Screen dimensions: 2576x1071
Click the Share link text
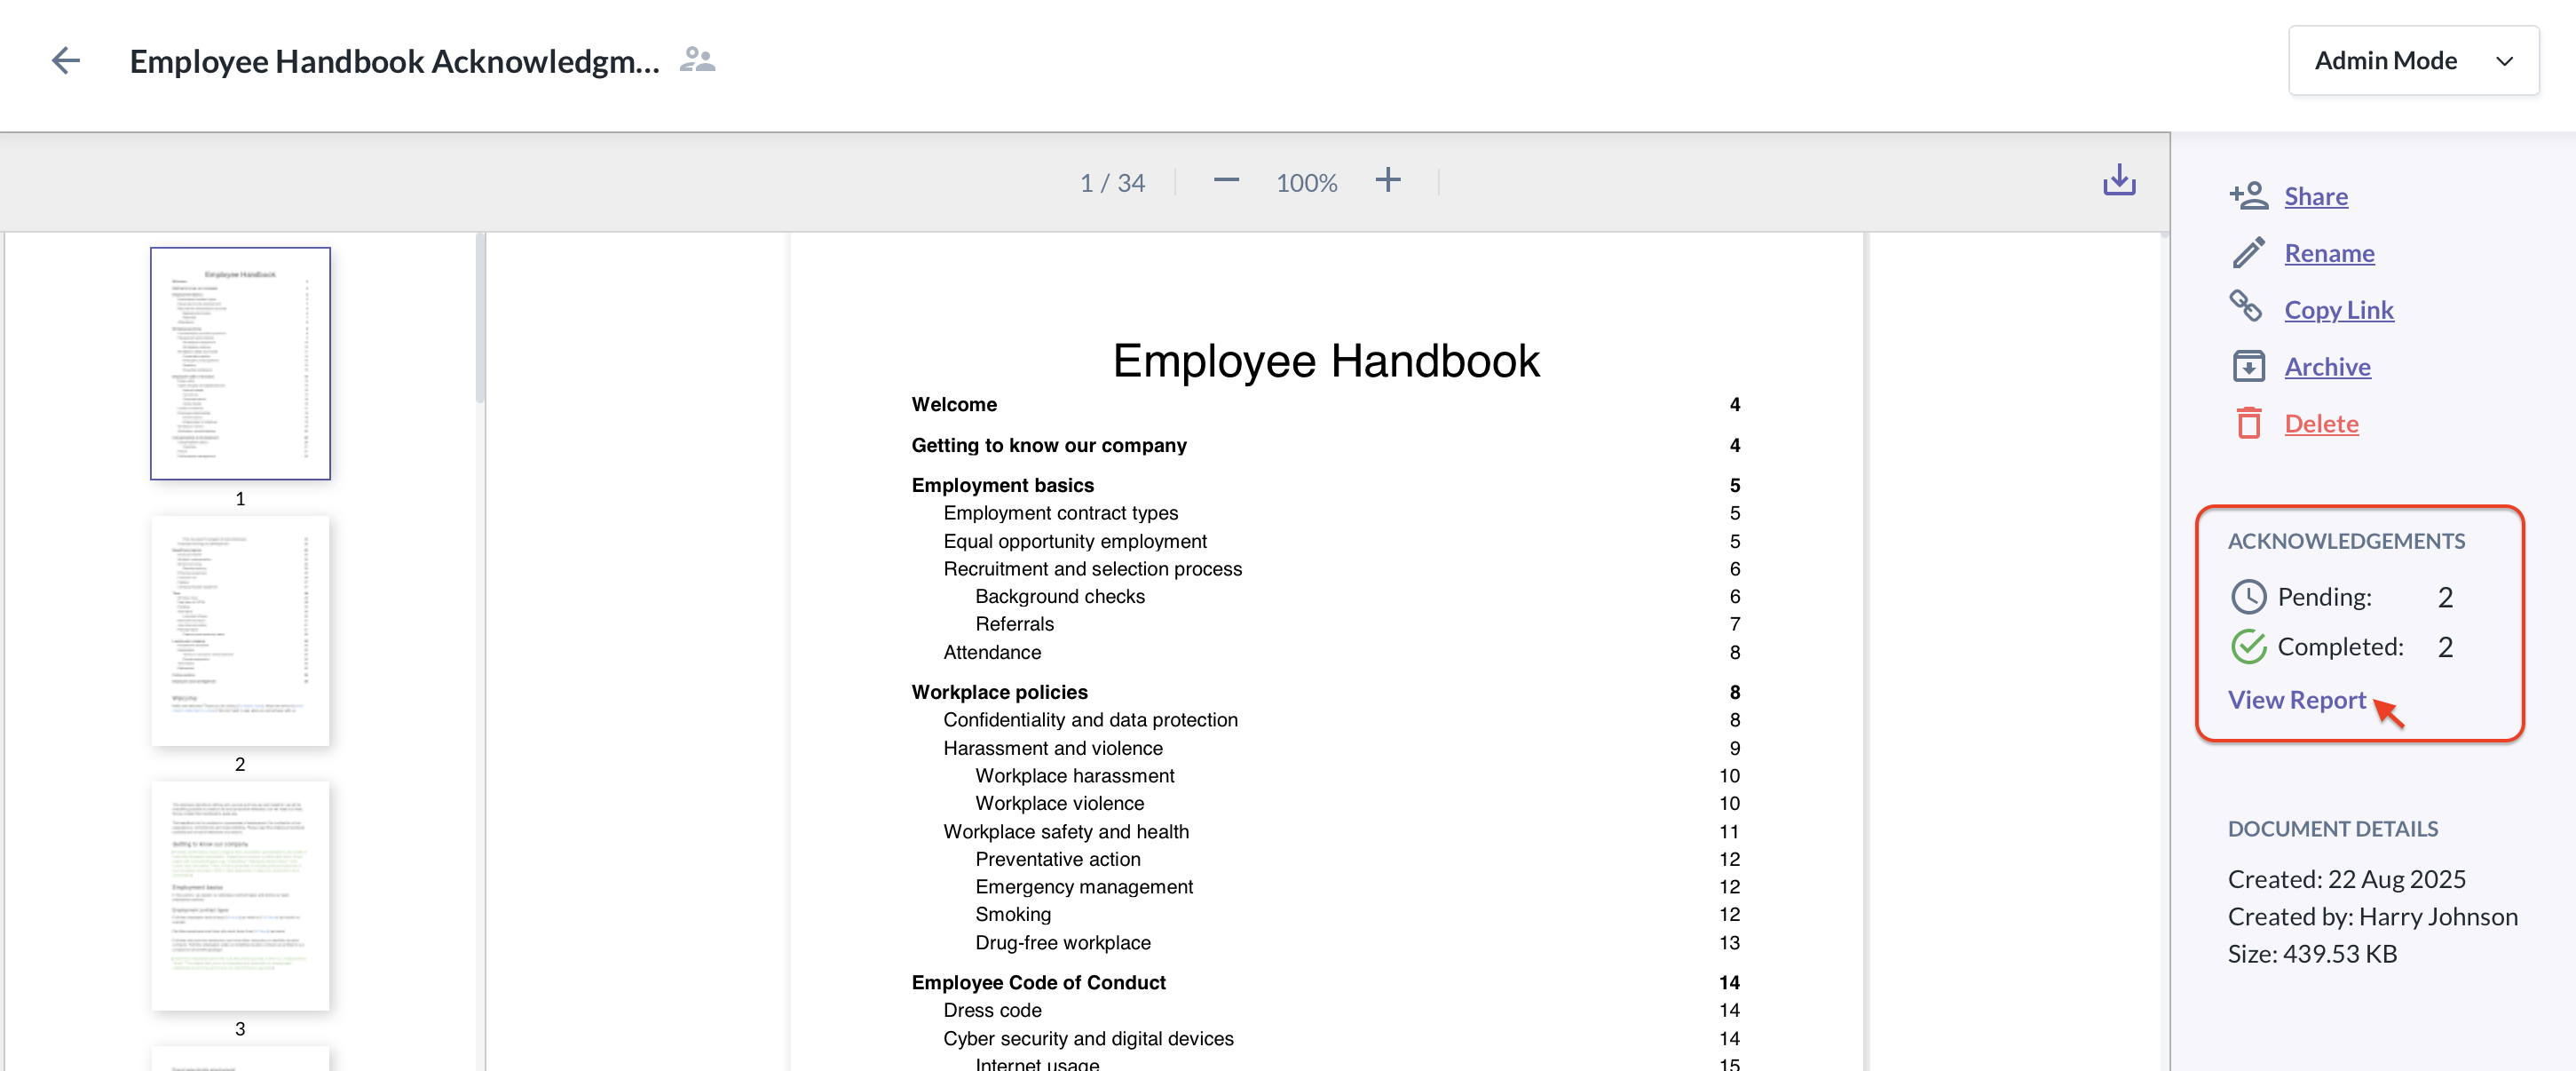tap(2315, 196)
